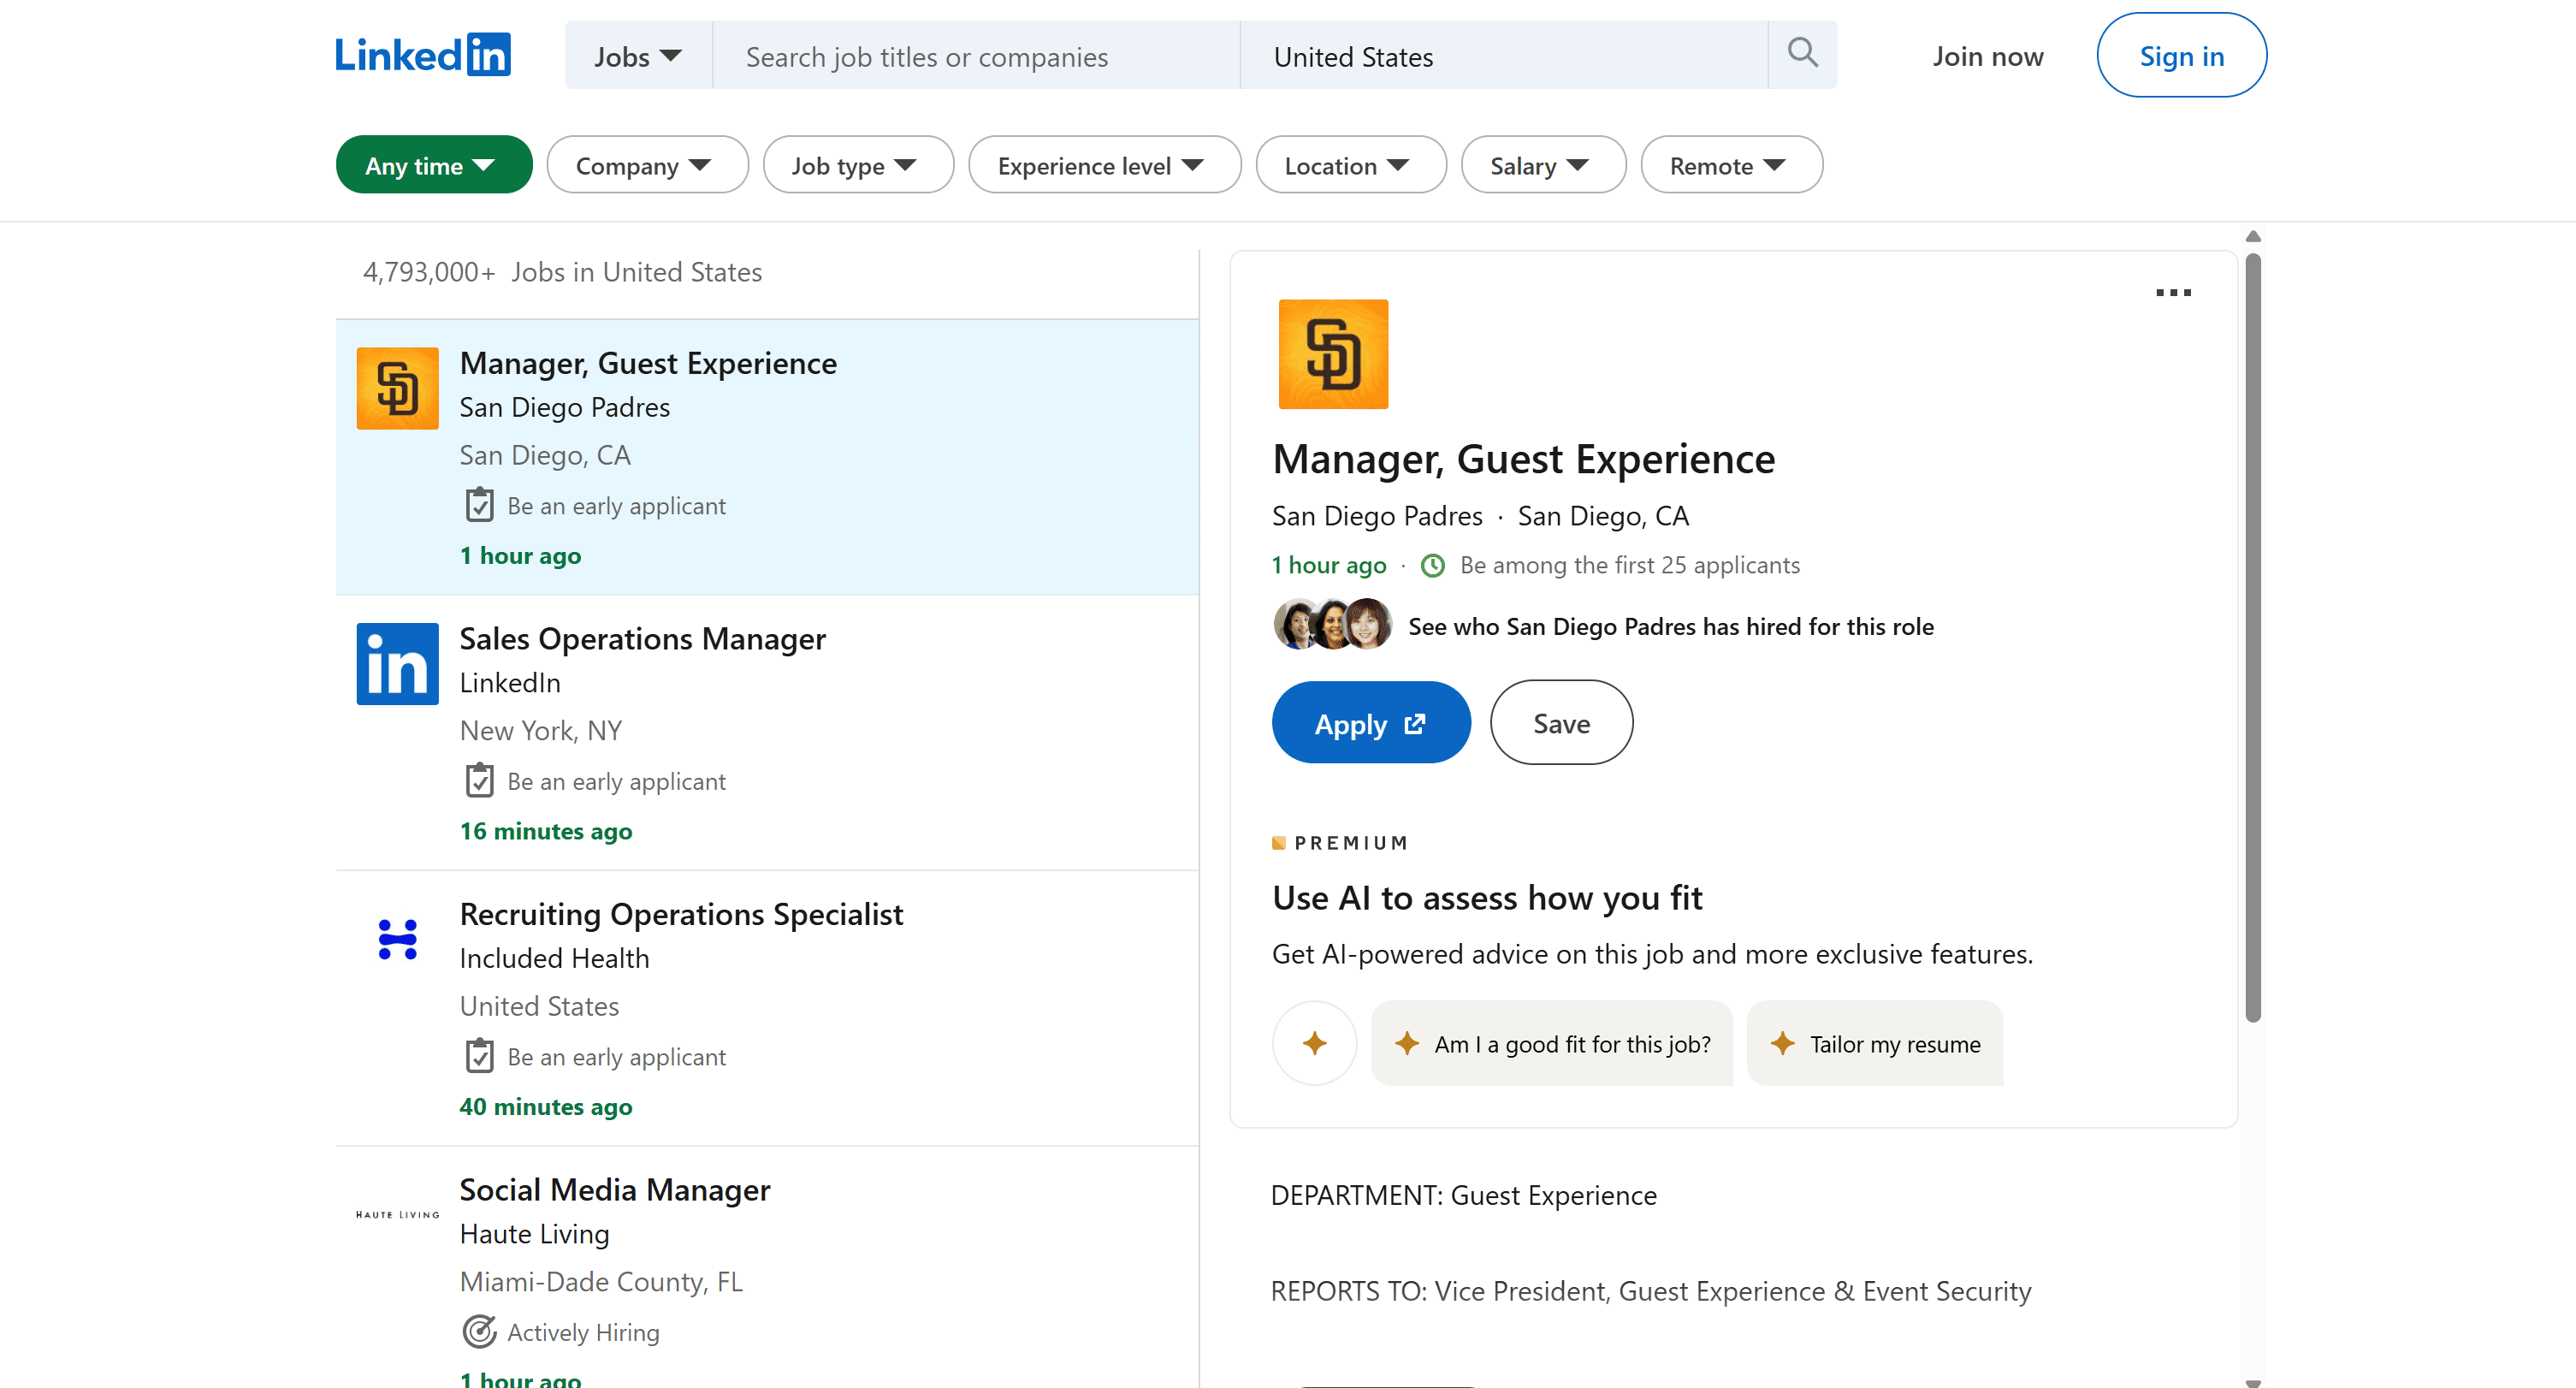Click the LinkedIn logo
The height and width of the screenshot is (1388, 2576).
click(x=422, y=54)
